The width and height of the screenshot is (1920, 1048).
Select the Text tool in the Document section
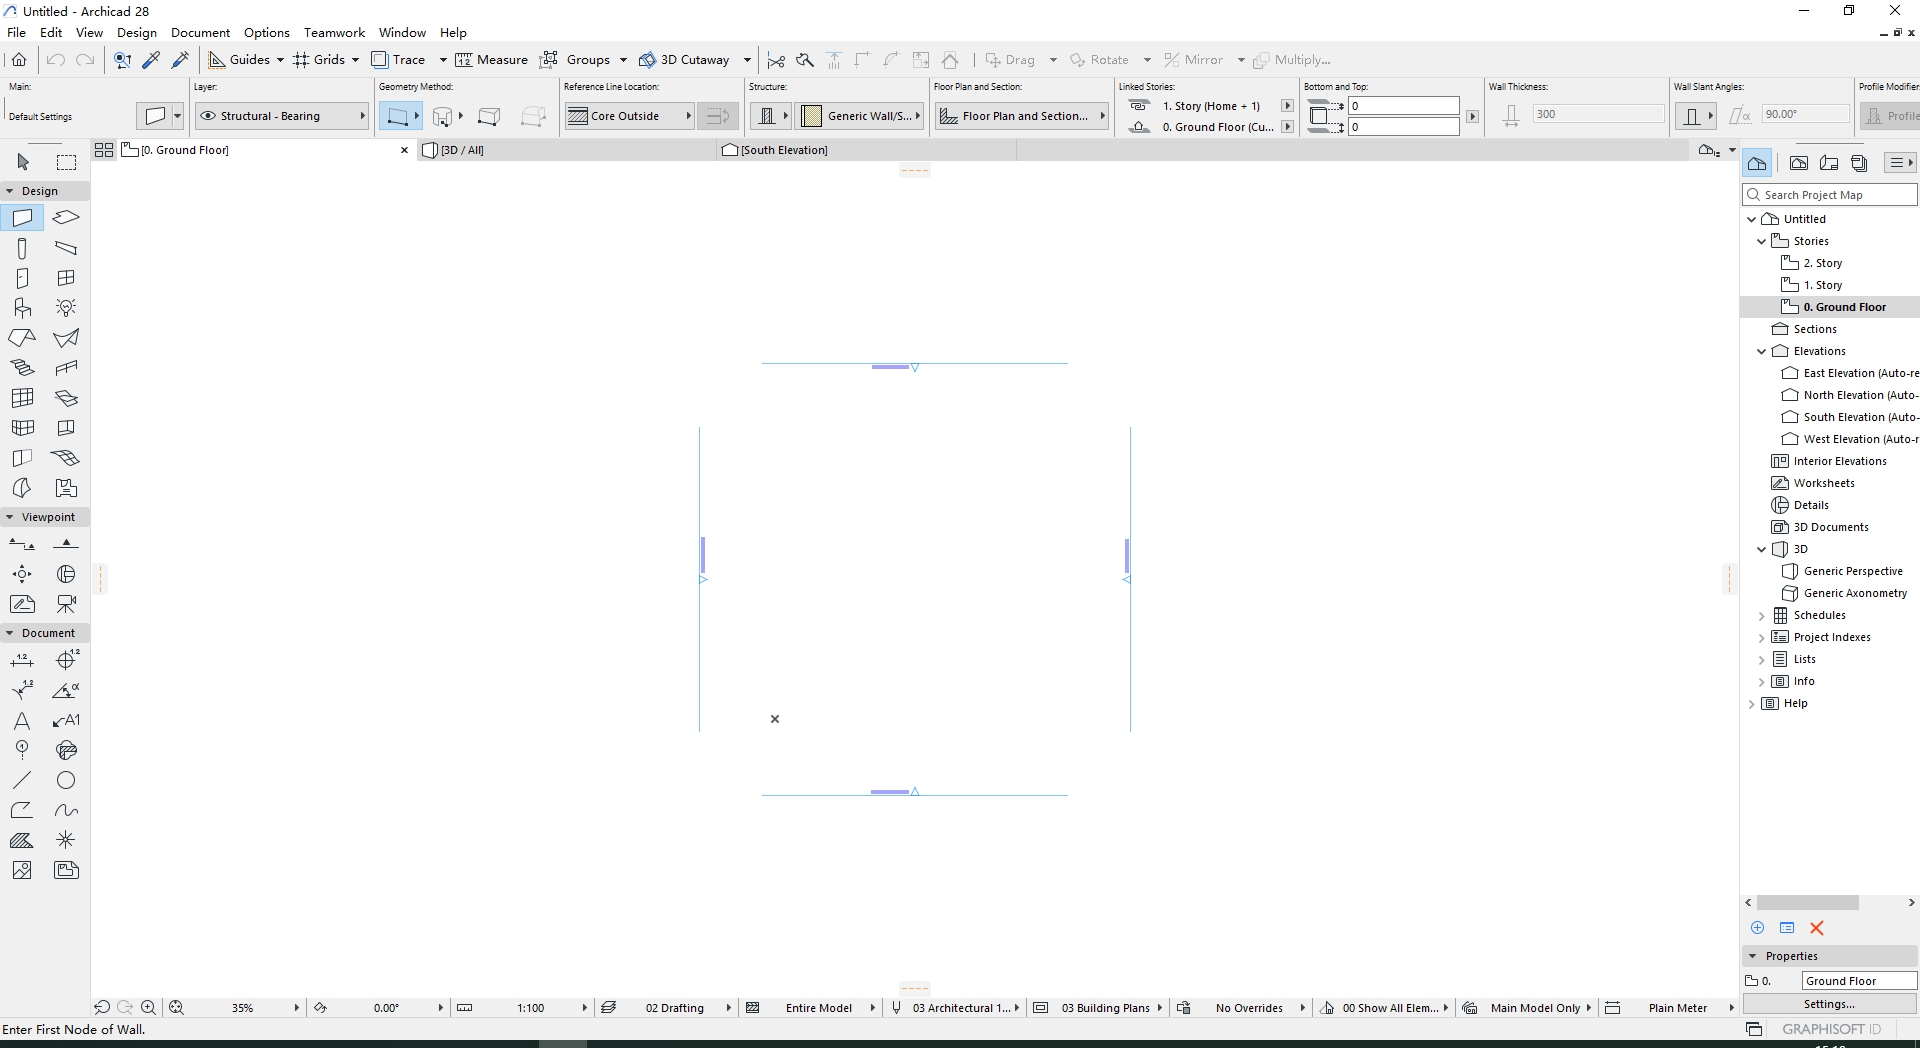[x=22, y=721]
